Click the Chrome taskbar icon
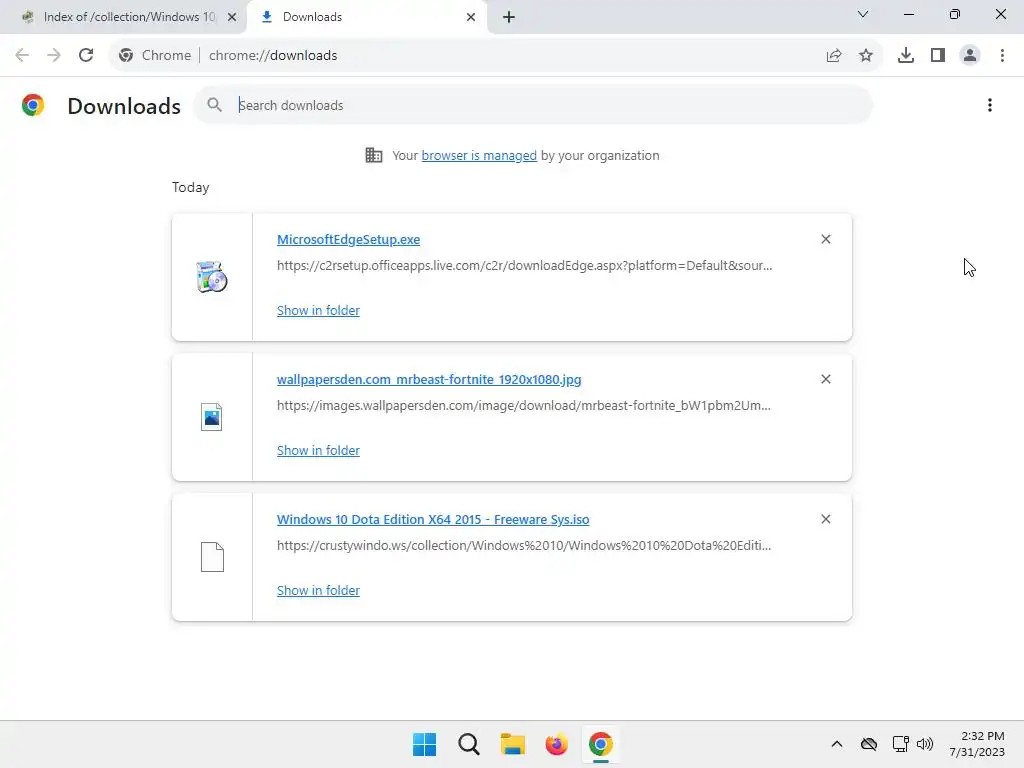The width and height of the screenshot is (1024, 768). coord(601,744)
